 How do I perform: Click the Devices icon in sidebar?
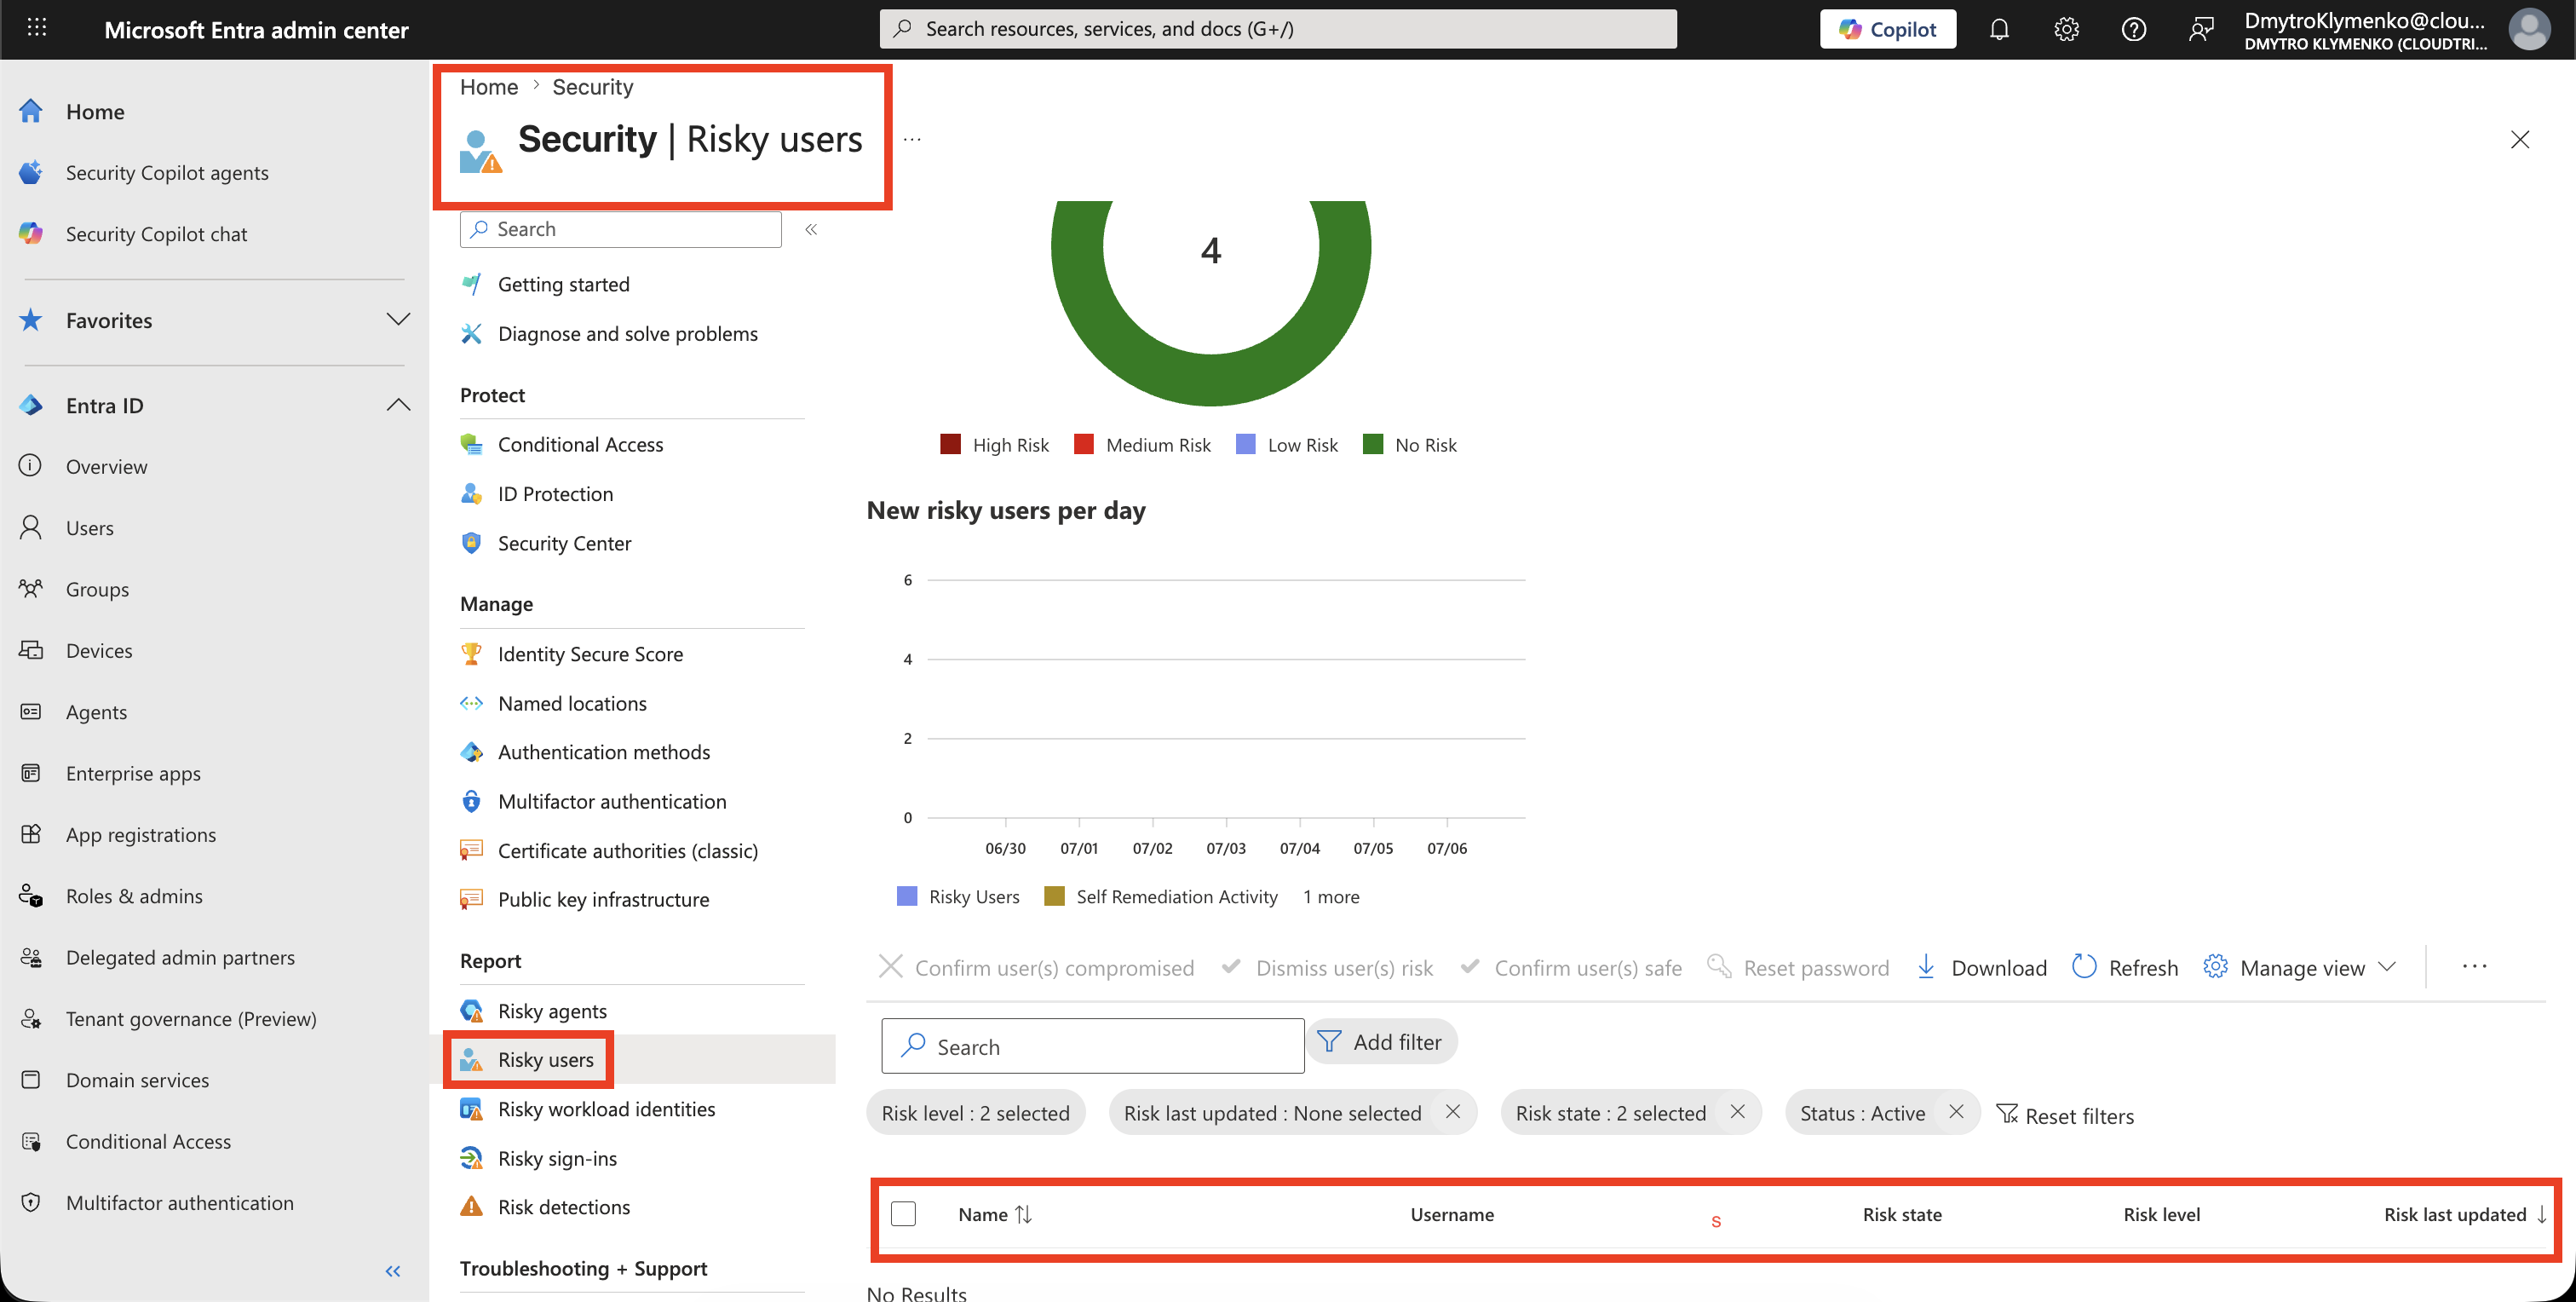pyautogui.click(x=31, y=650)
